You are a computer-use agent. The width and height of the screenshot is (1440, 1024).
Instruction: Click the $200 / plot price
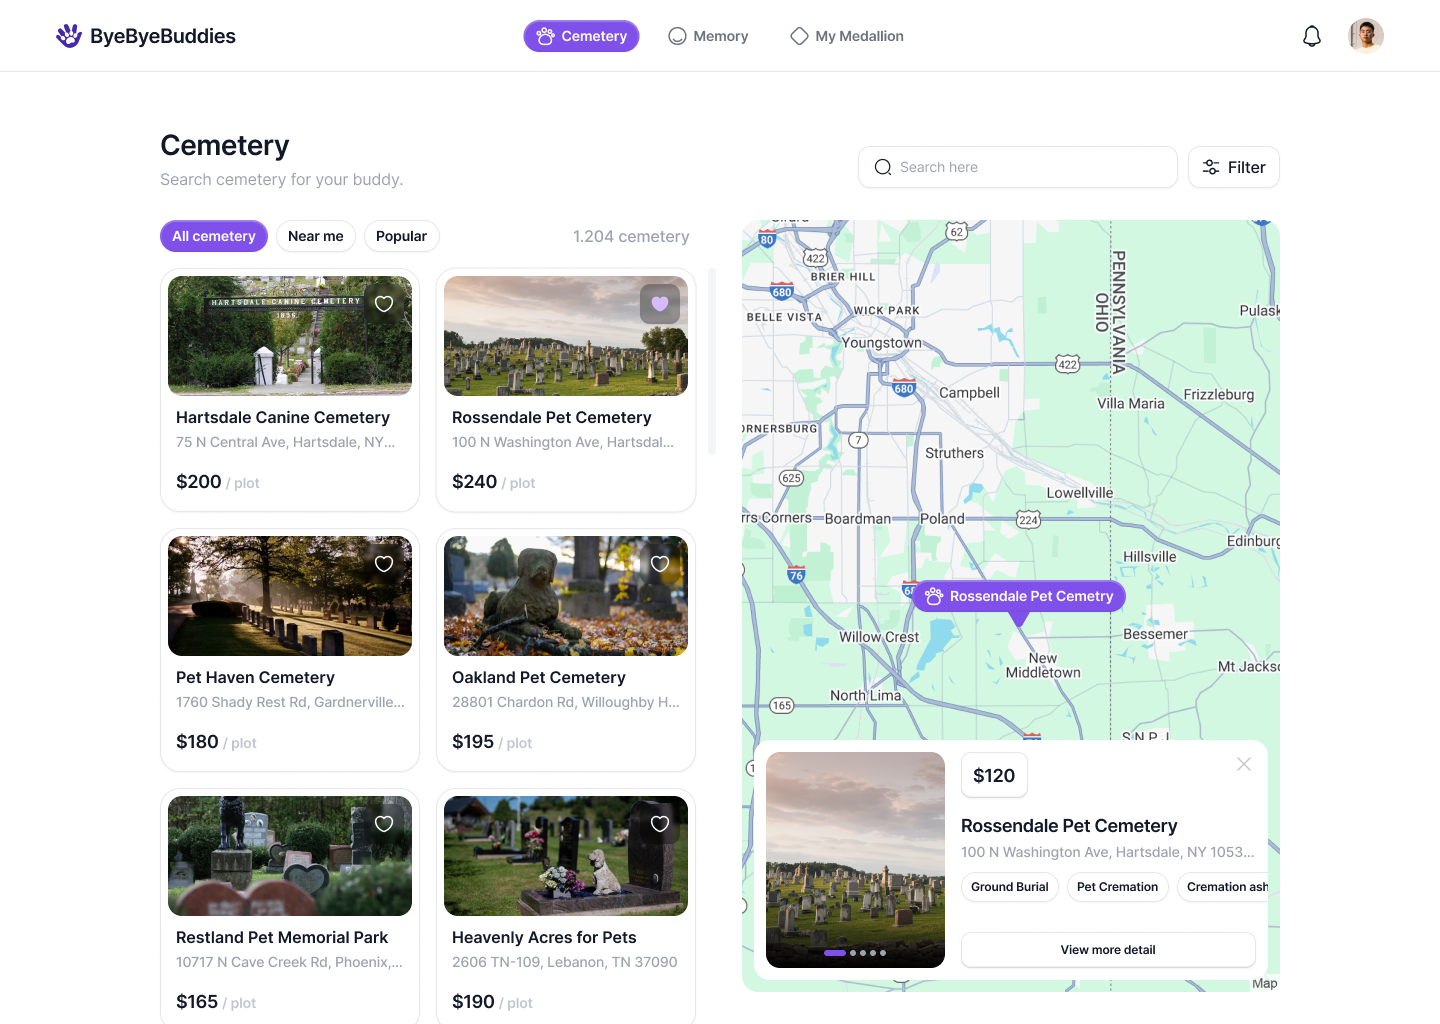coord(218,482)
